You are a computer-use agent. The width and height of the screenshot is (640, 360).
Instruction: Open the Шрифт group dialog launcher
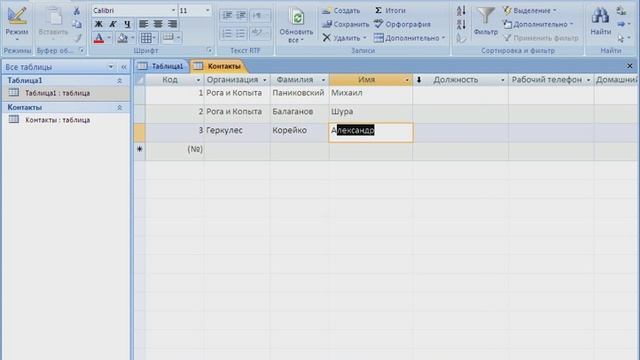click(x=209, y=51)
